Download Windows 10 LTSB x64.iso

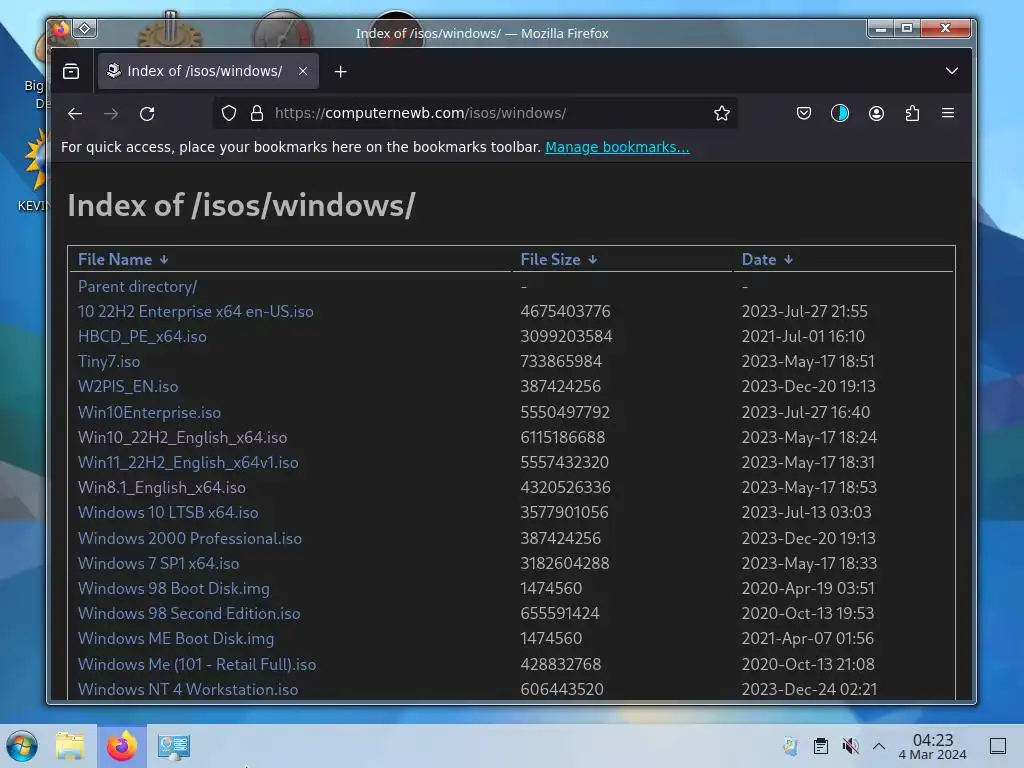pos(168,512)
